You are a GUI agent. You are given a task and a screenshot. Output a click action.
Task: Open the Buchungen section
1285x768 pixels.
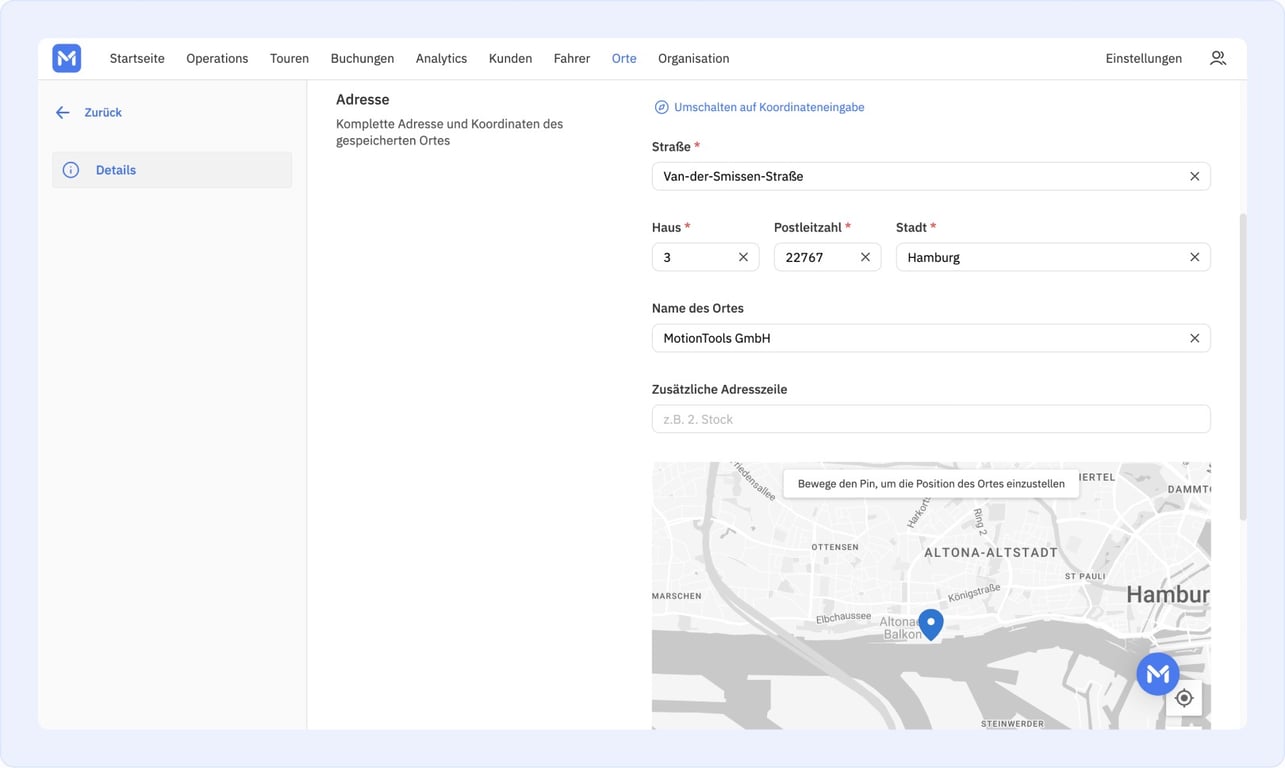(x=362, y=58)
